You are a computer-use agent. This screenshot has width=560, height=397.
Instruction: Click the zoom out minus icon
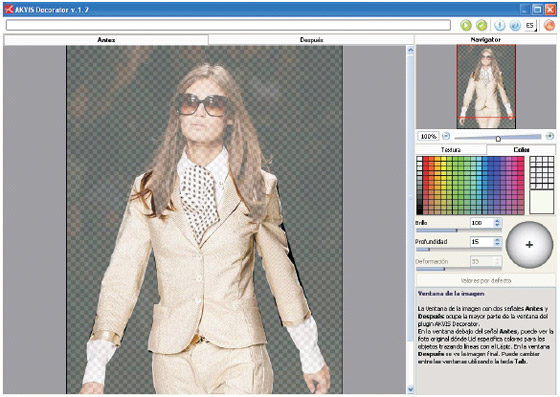pyautogui.click(x=446, y=136)
